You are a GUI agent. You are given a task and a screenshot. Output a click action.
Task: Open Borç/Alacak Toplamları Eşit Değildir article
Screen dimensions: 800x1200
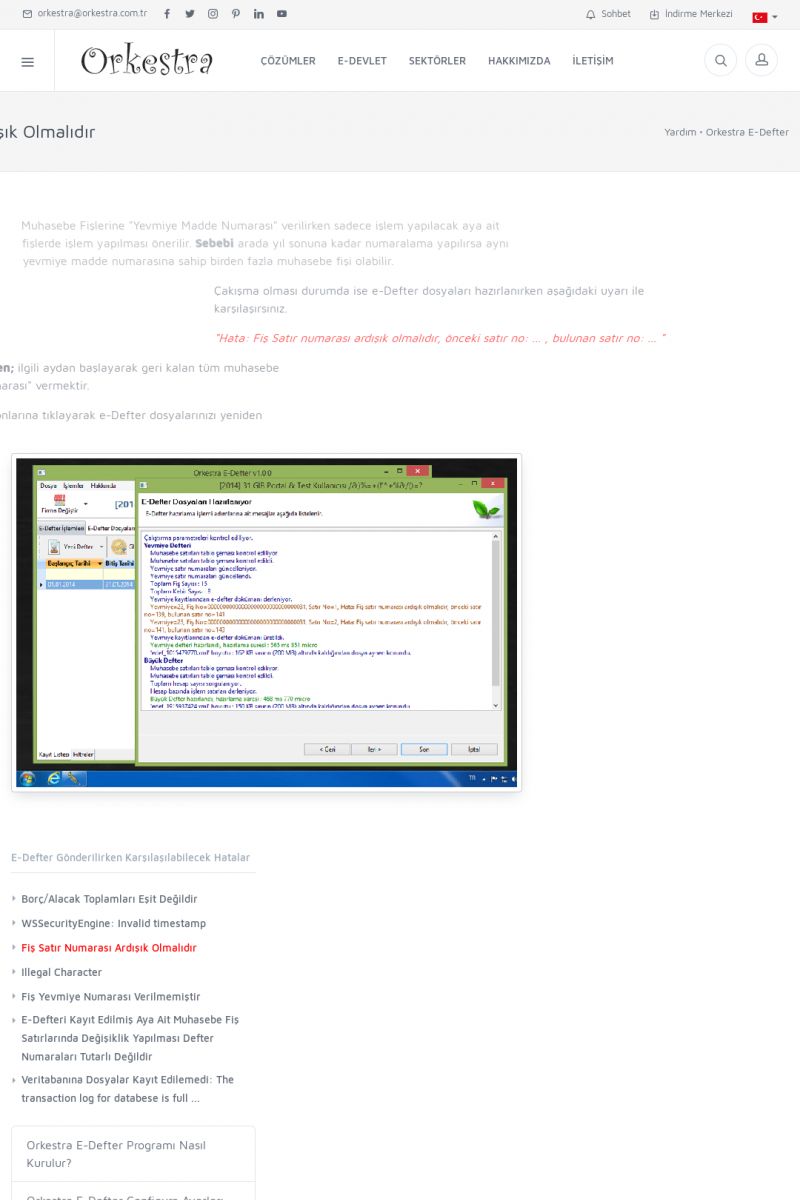tap(109, 899)
